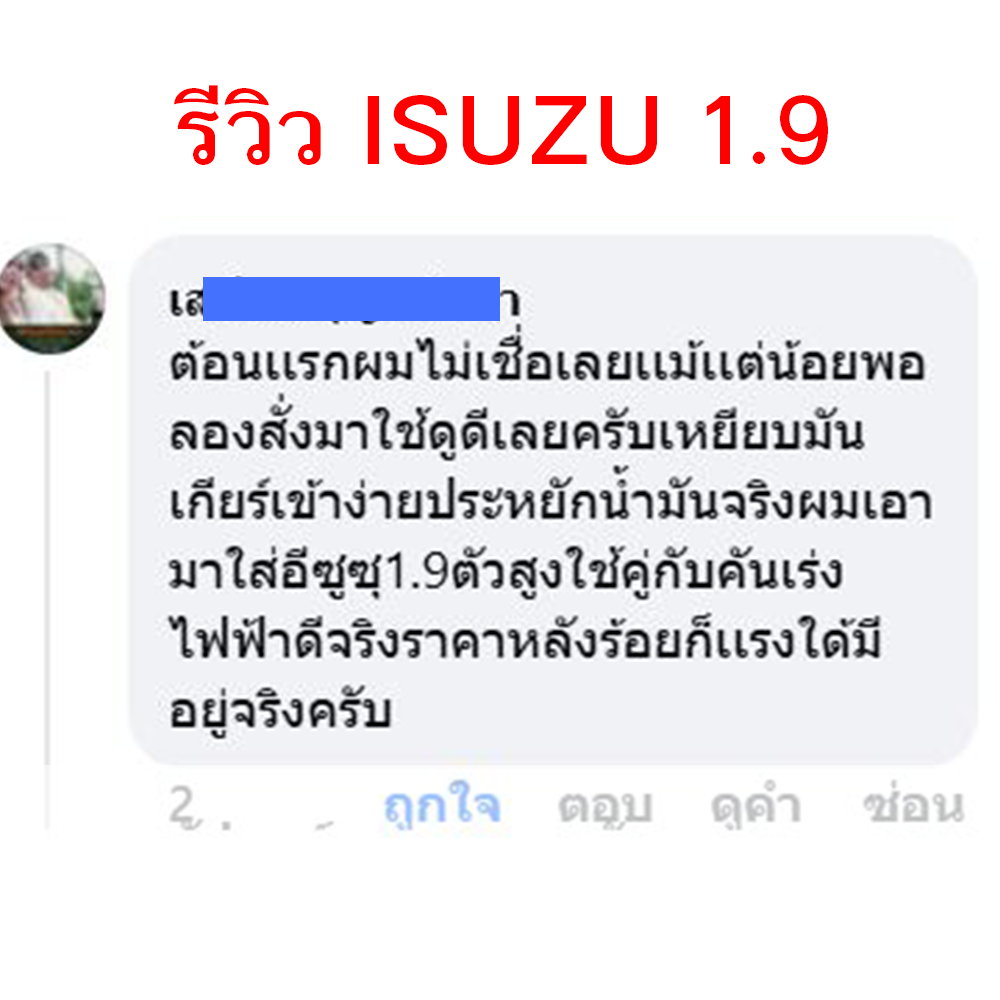Click the 1.9 inside the comment text
Image resolution: width=1000 pixels, height=1000 pixels.
coord(418,572)
